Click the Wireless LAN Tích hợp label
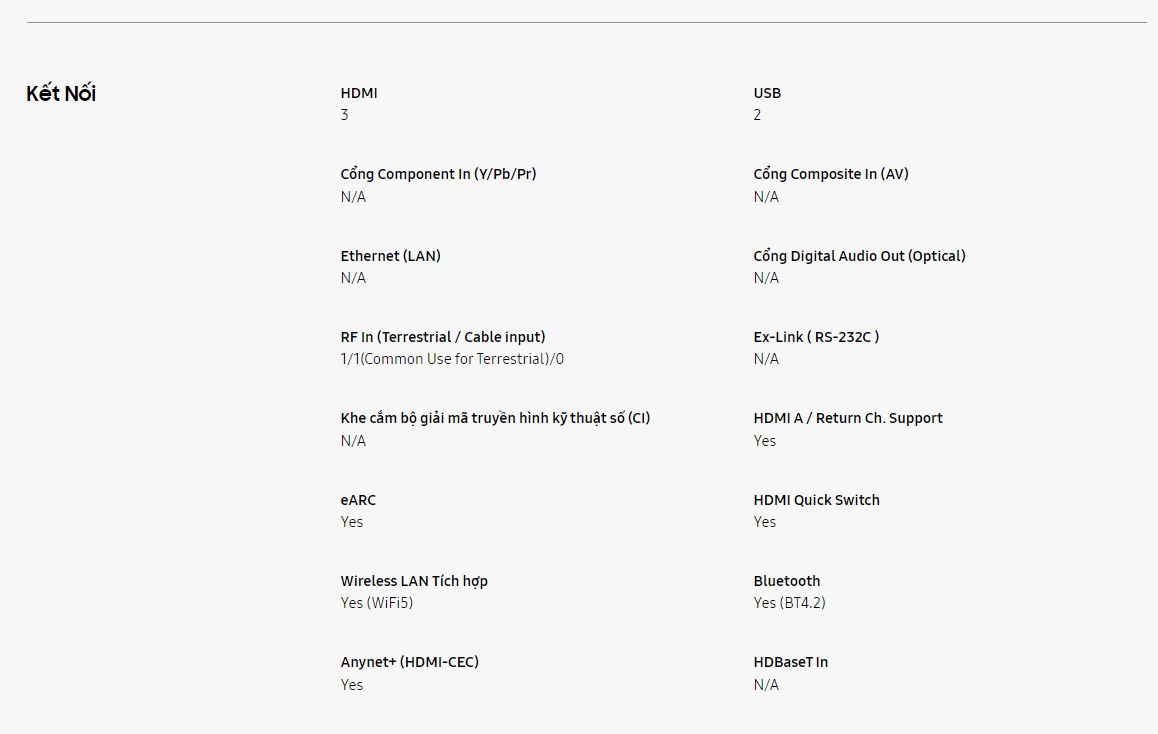 (414, 581)
